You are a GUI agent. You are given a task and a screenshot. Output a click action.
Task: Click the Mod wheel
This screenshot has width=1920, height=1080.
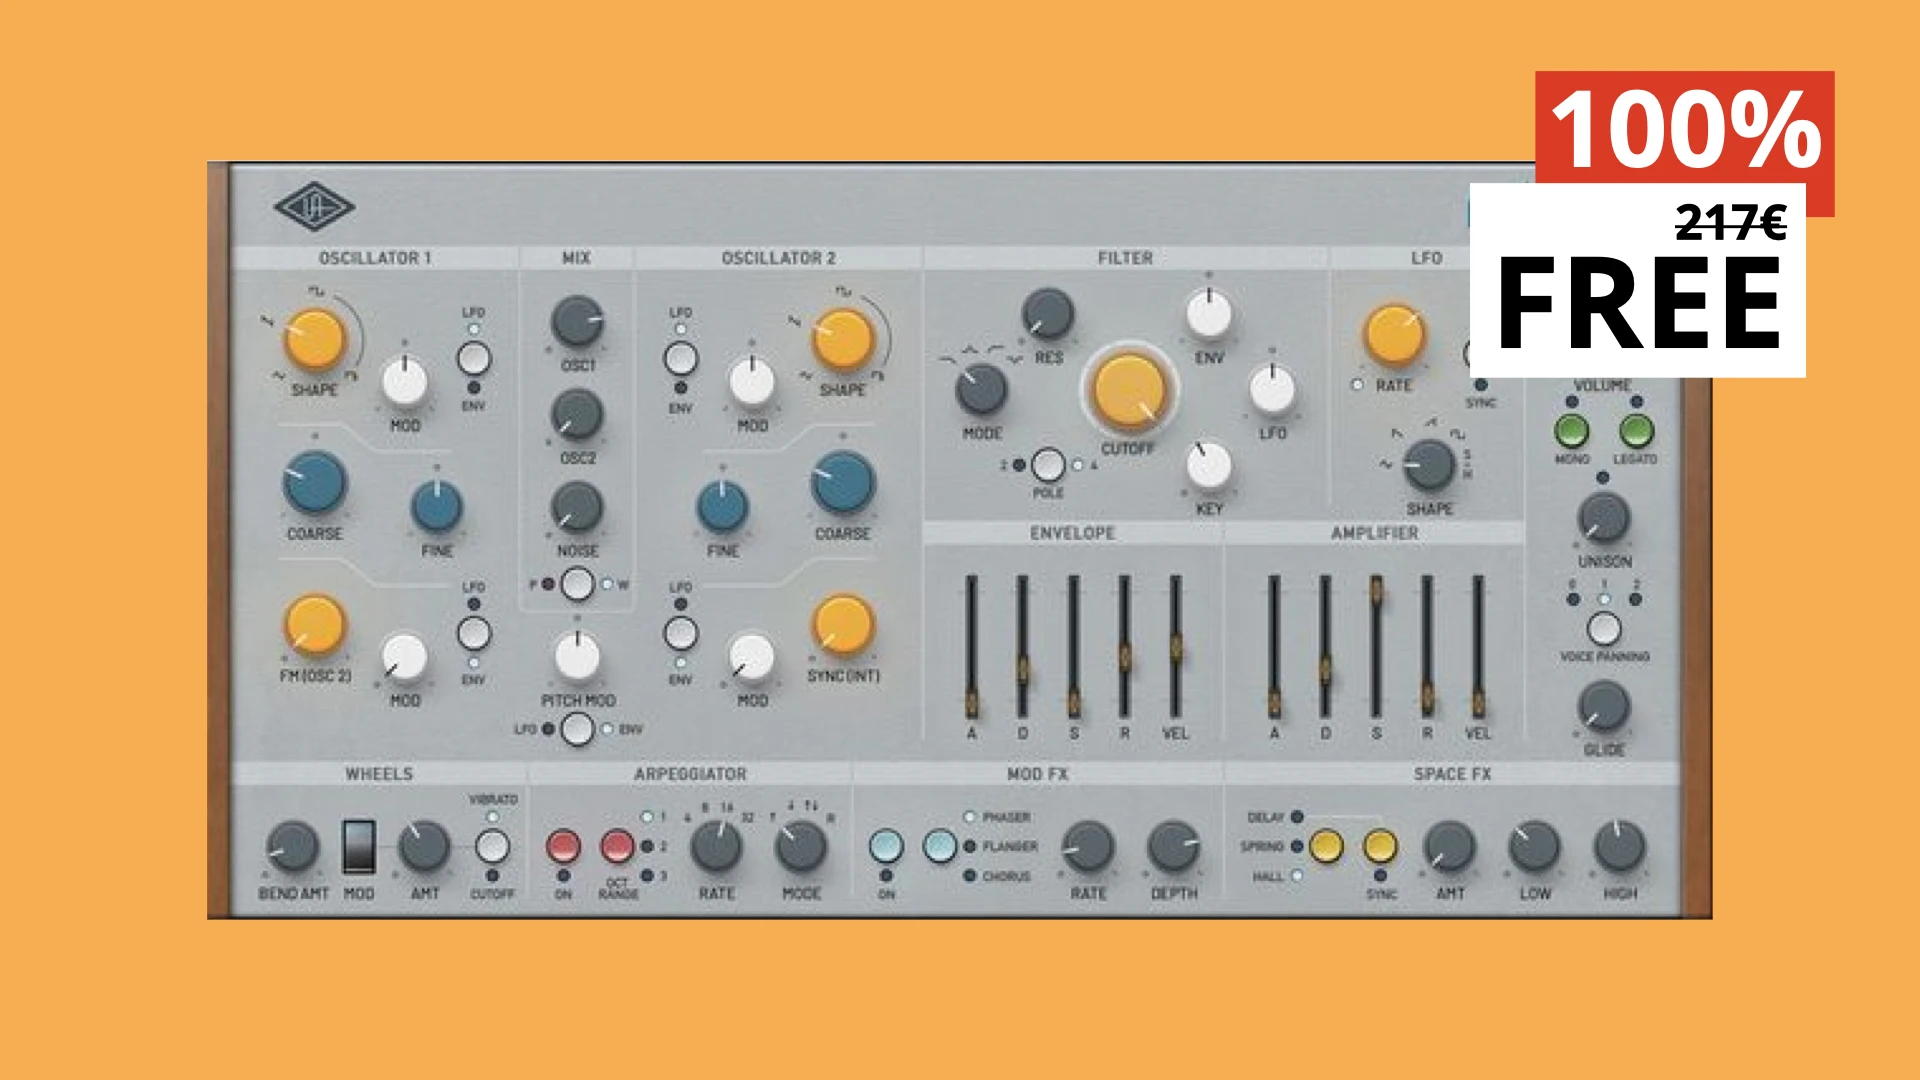click(x=359, y=846)
